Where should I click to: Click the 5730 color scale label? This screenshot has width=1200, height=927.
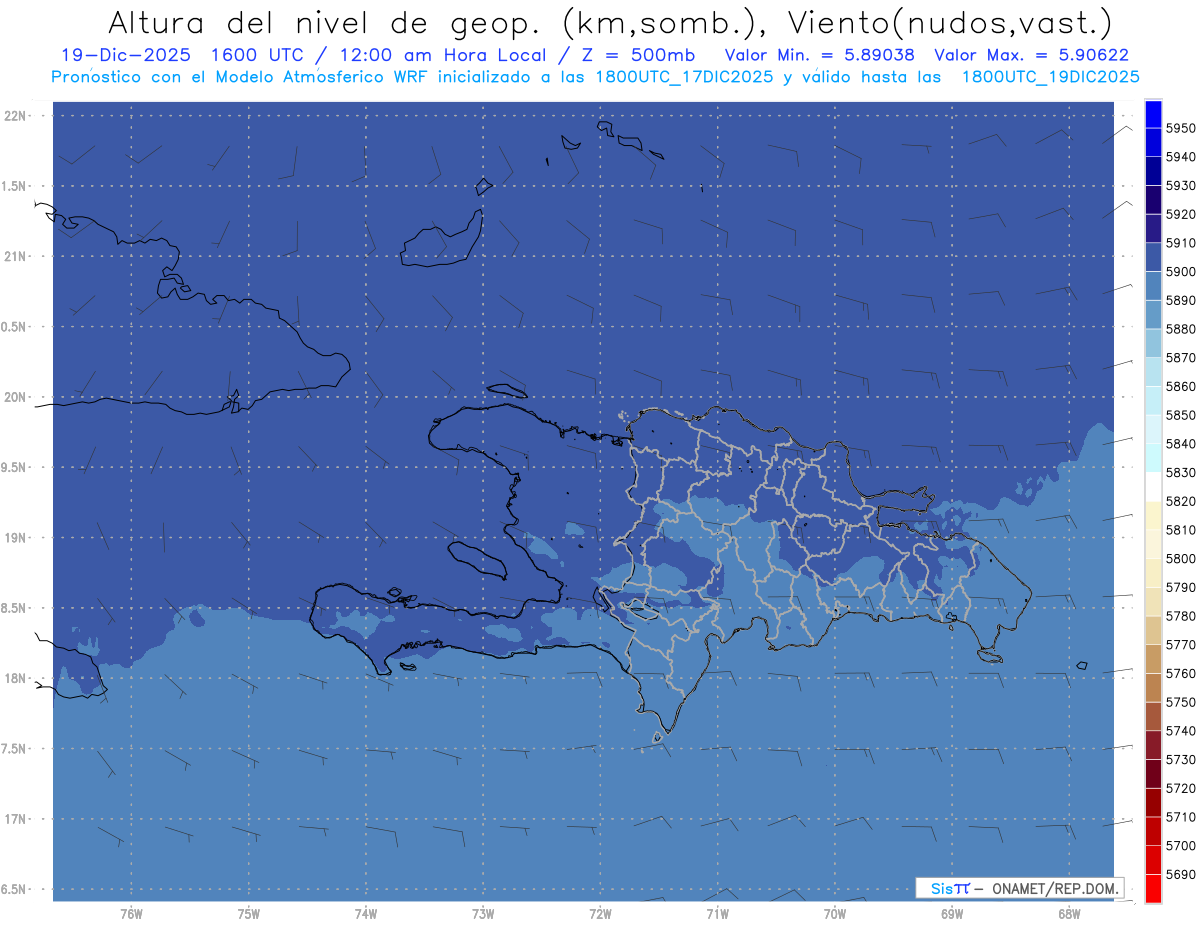1180,759
